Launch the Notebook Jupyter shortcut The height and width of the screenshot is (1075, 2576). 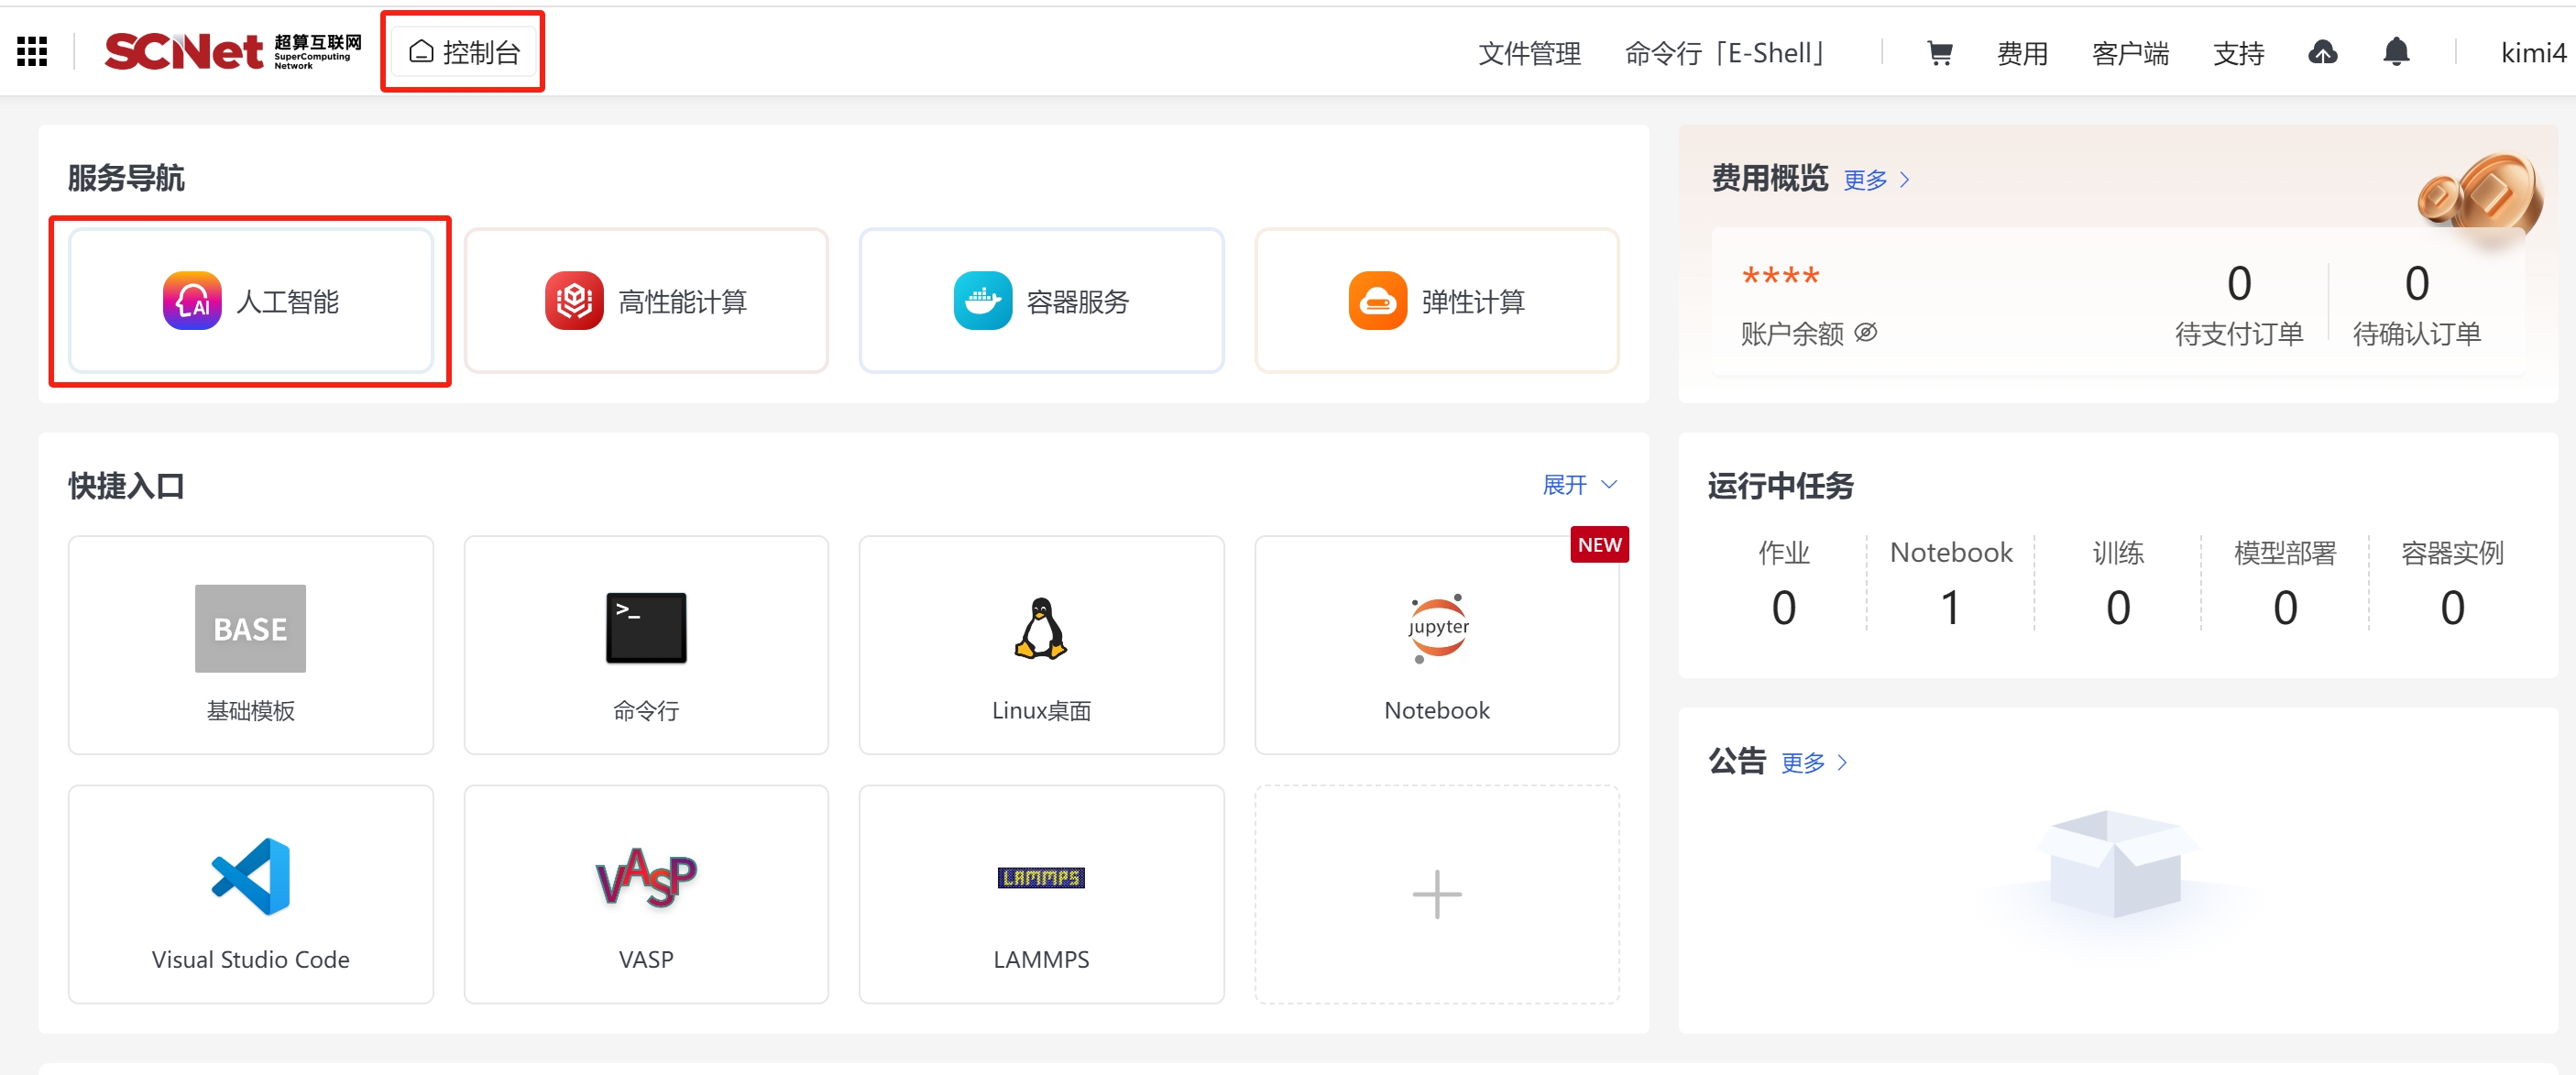(1436, 645)
